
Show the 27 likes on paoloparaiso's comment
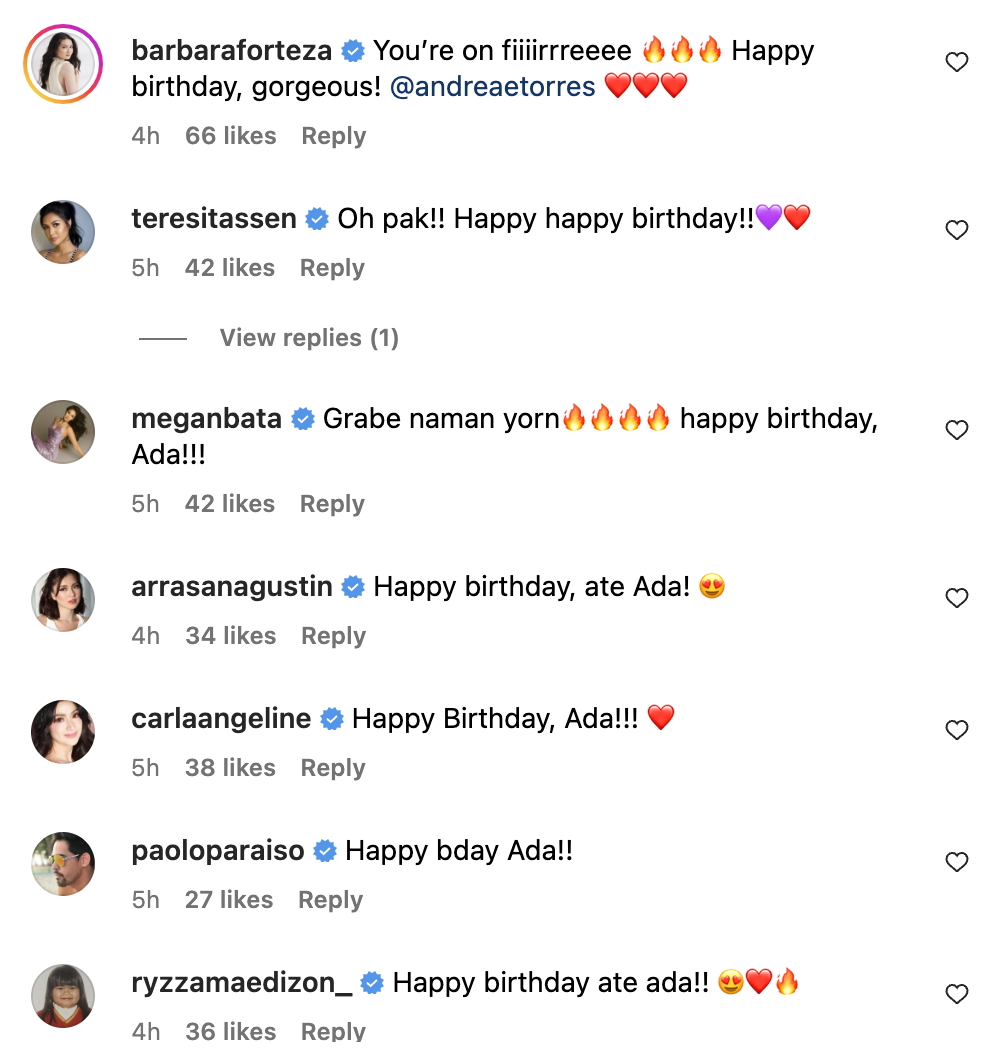[x=229, y=900]
